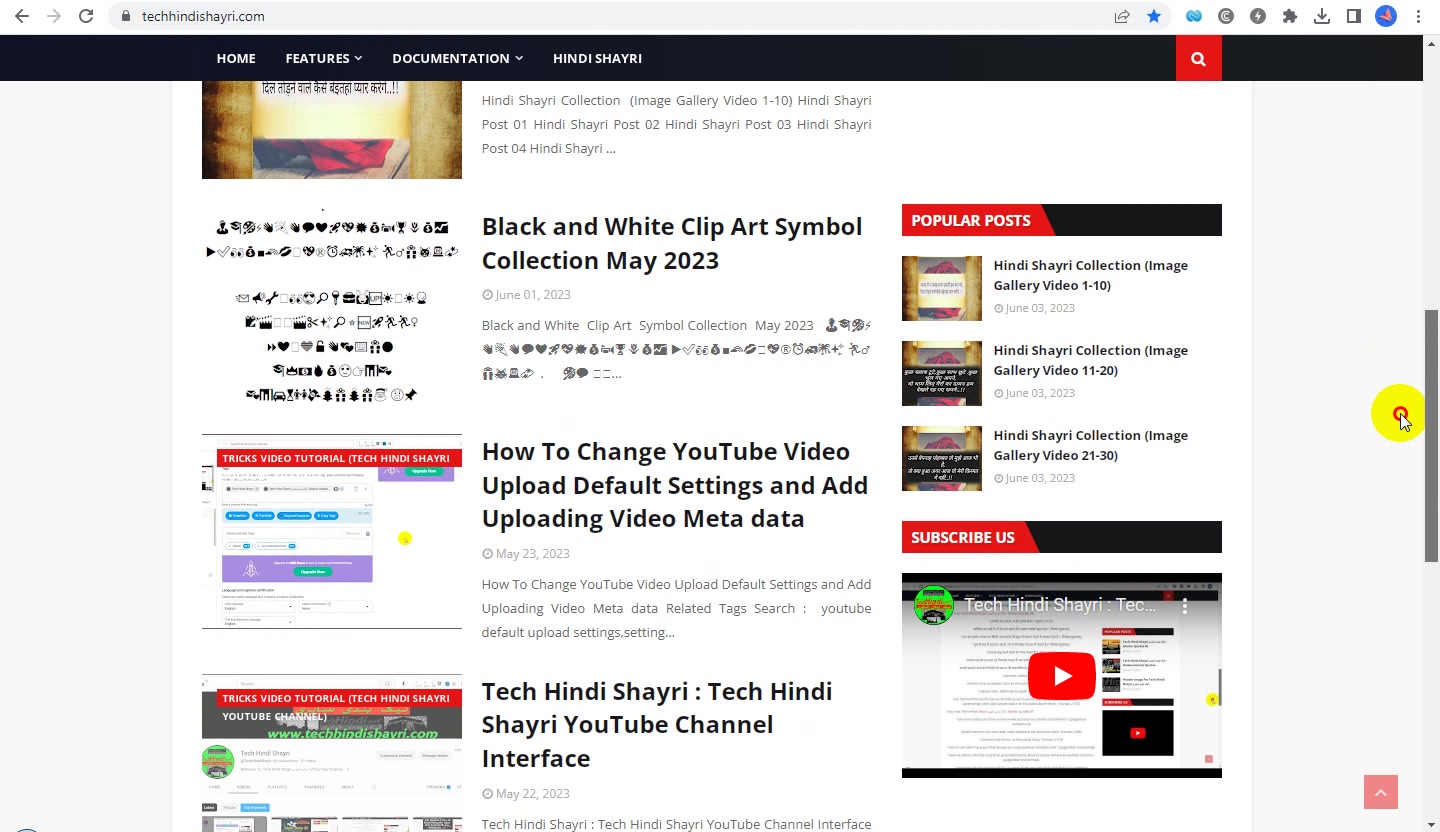Bookmark page with the star icon
The width and height of the screenshot is (1440, 832).
1154,16
